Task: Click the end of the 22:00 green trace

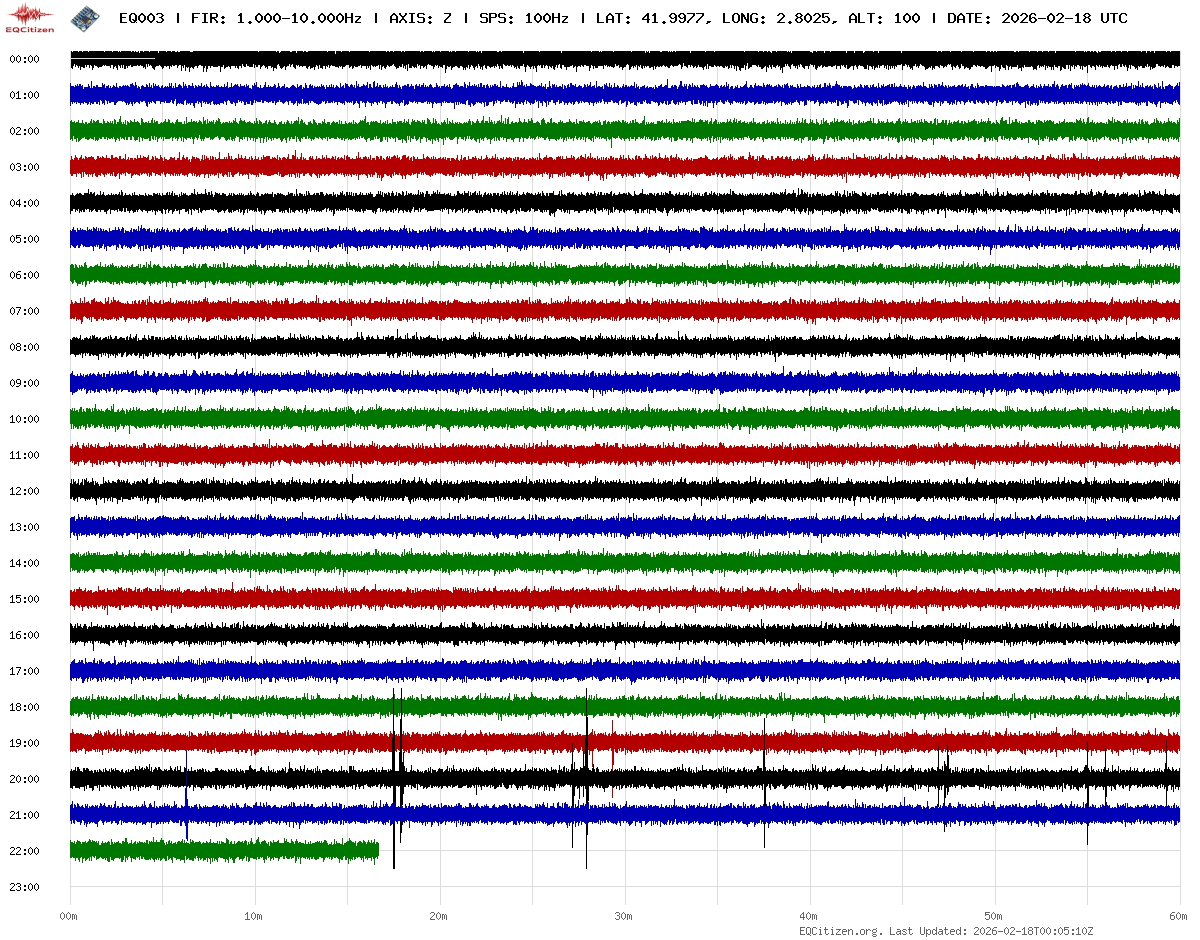Action: 377,851
